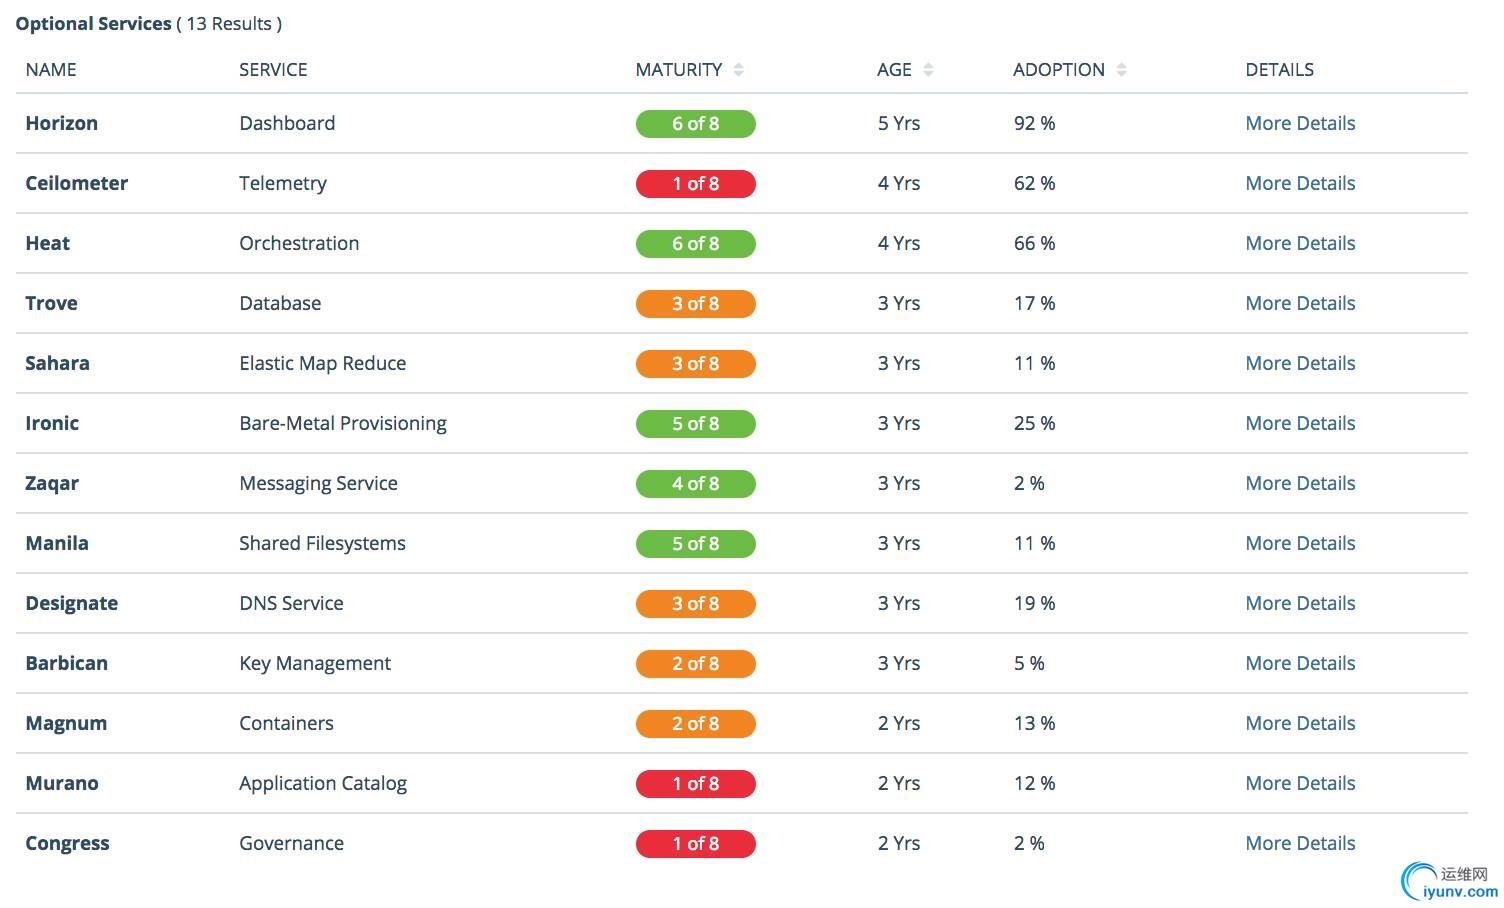Open More Details for Horizon
The height and width of the screenshot is (908, 1504).
point(1300,124)
